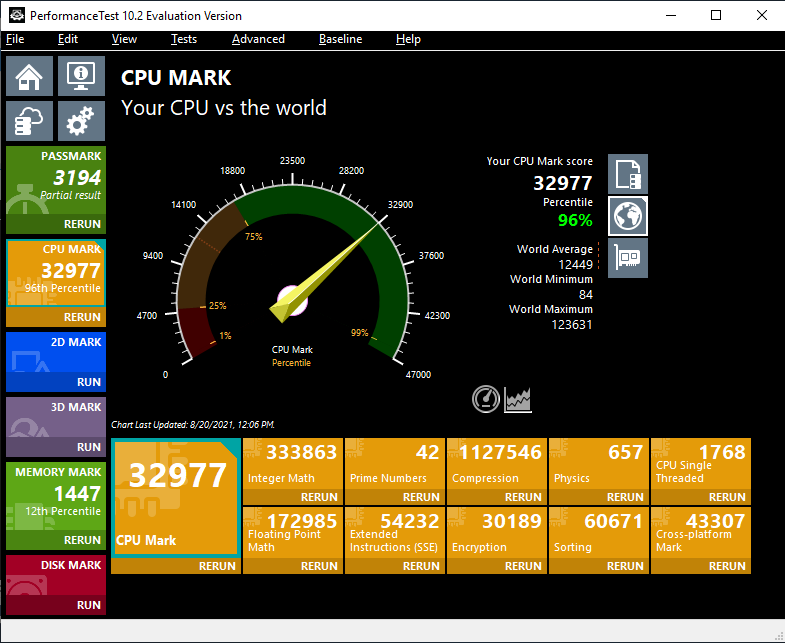Select the world globe comparison icon

coord(628,216)
